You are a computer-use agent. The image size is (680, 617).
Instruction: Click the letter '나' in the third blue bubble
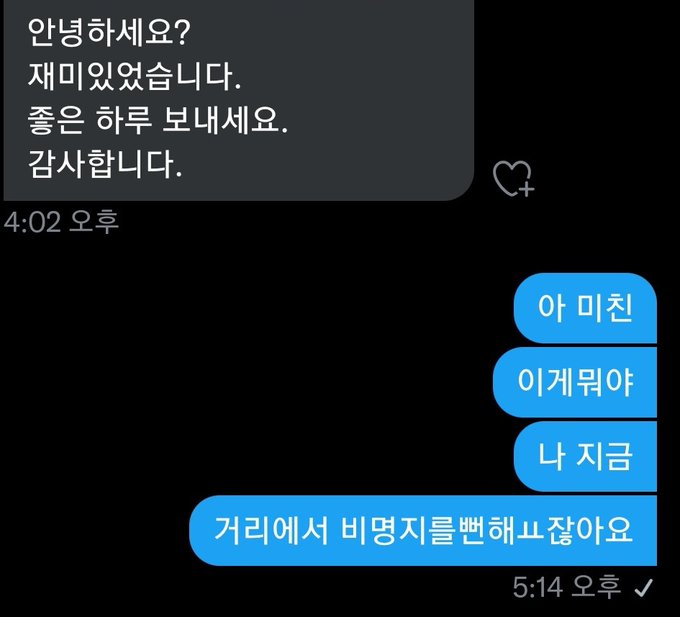(552, 456)
